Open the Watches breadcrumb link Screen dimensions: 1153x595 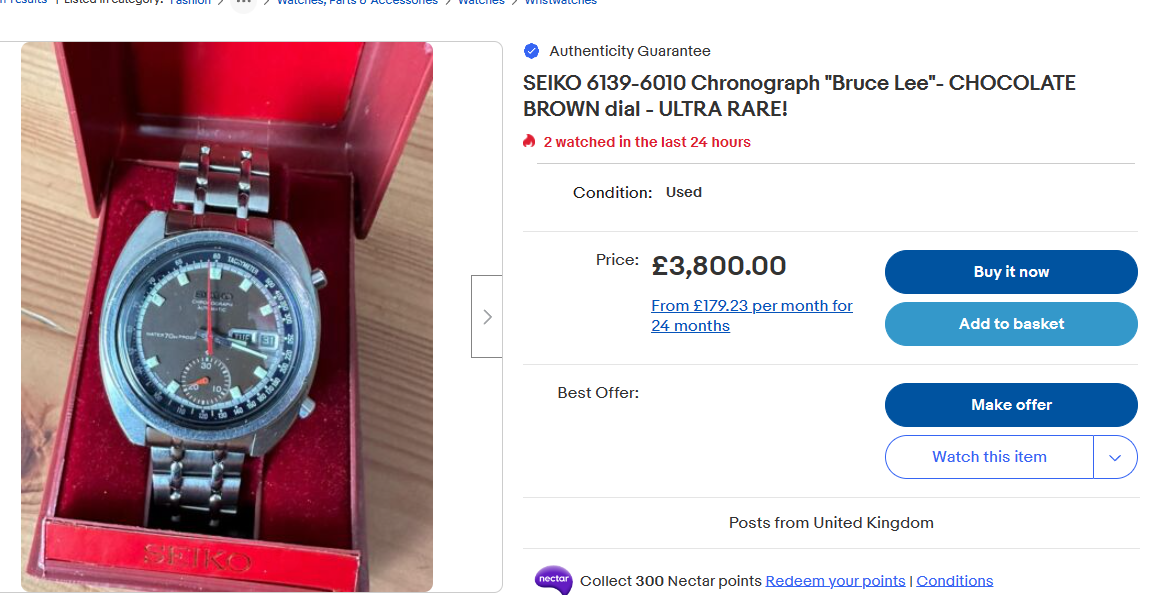[481, 3]
